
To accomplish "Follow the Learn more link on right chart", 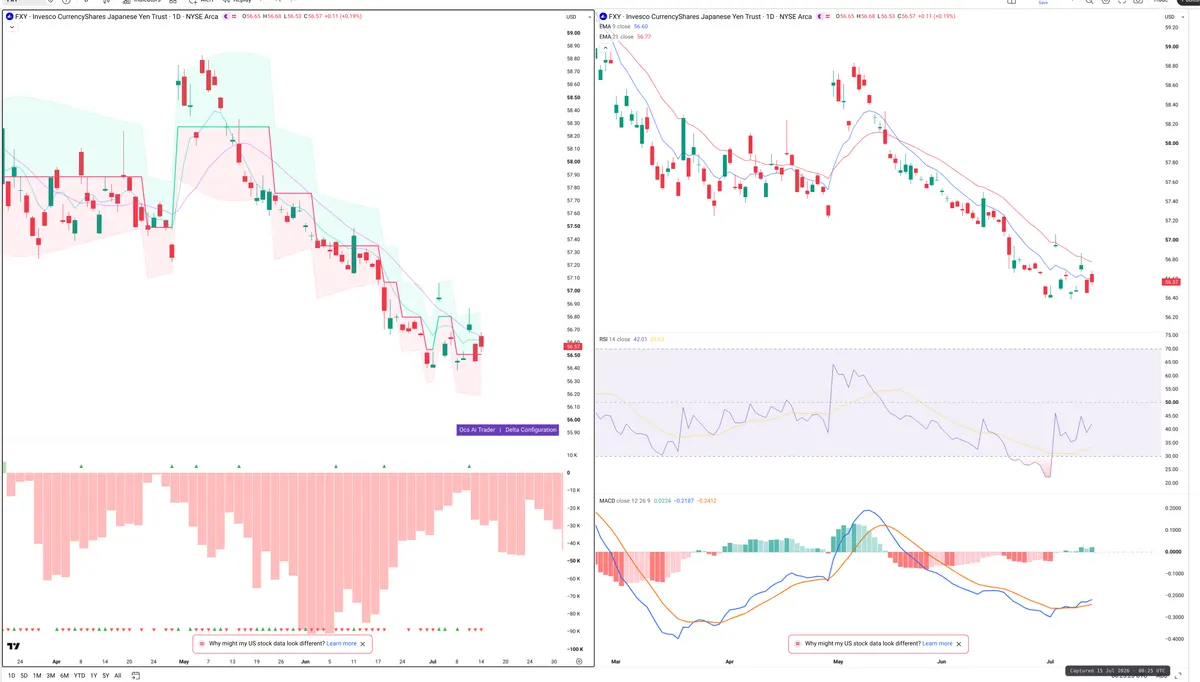I will click(937, 644).
